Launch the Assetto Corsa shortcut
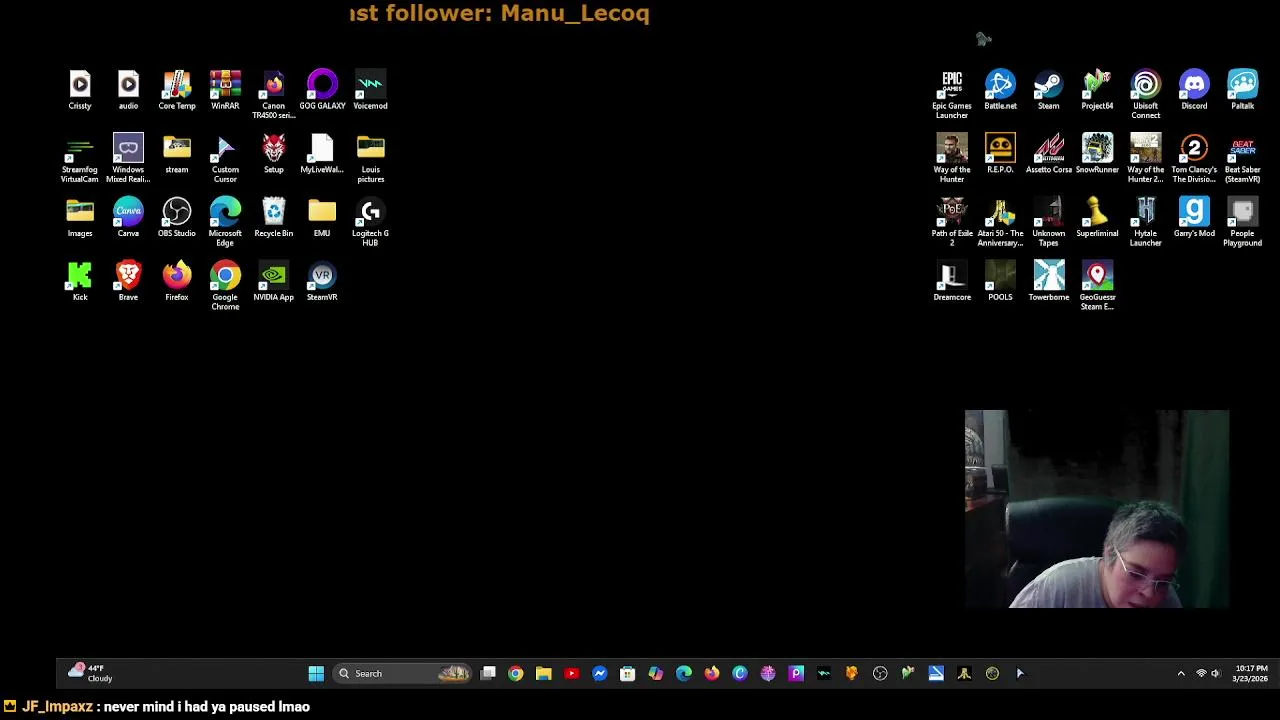Screen dimensions: 1280x720 click(x=1049, y=154)
